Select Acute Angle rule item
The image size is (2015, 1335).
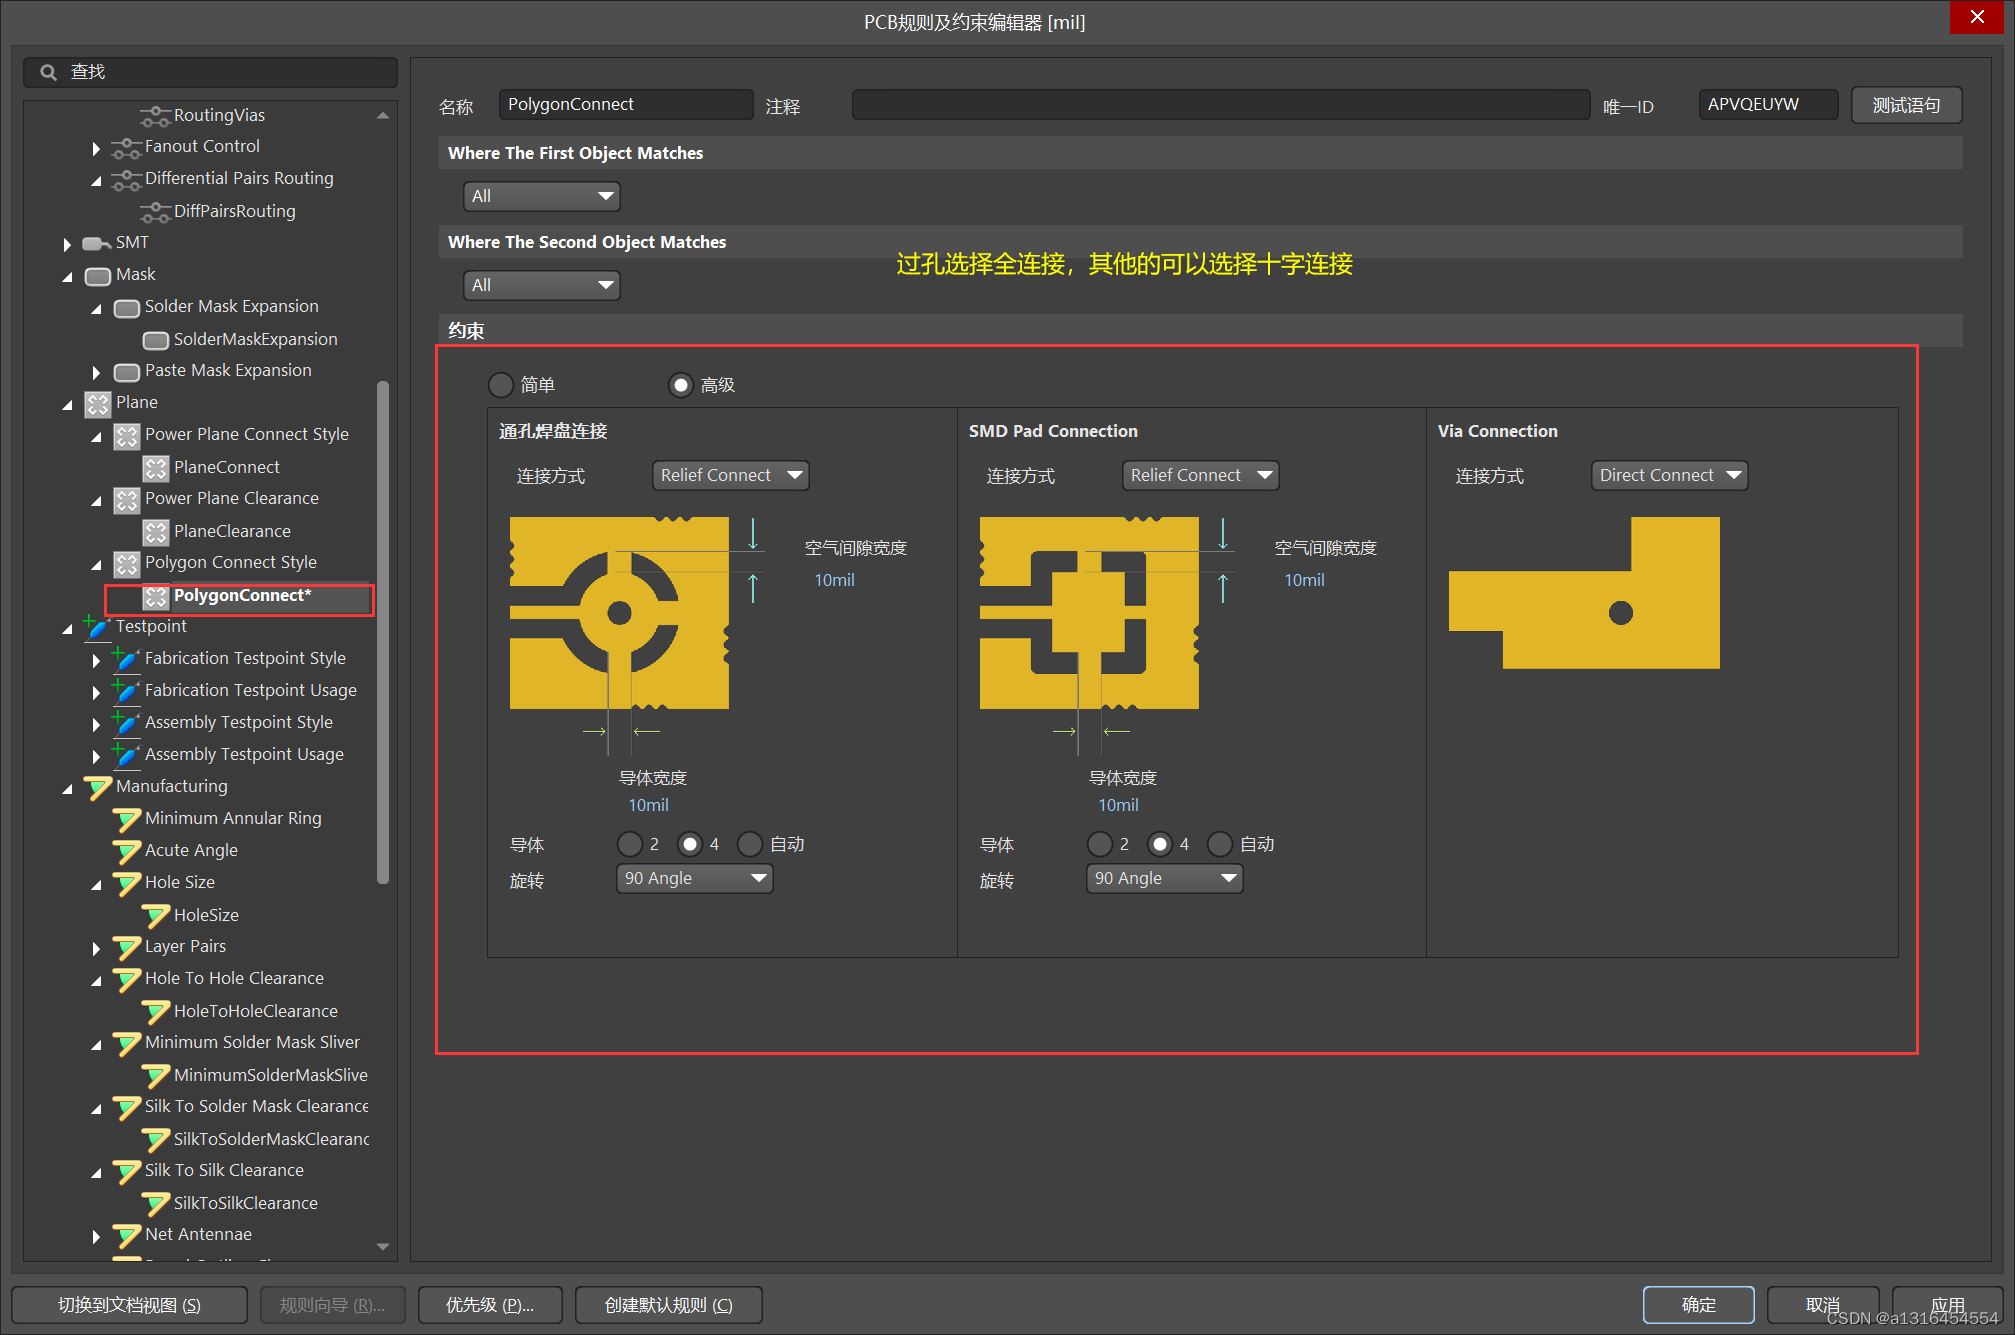pos(191,850)
